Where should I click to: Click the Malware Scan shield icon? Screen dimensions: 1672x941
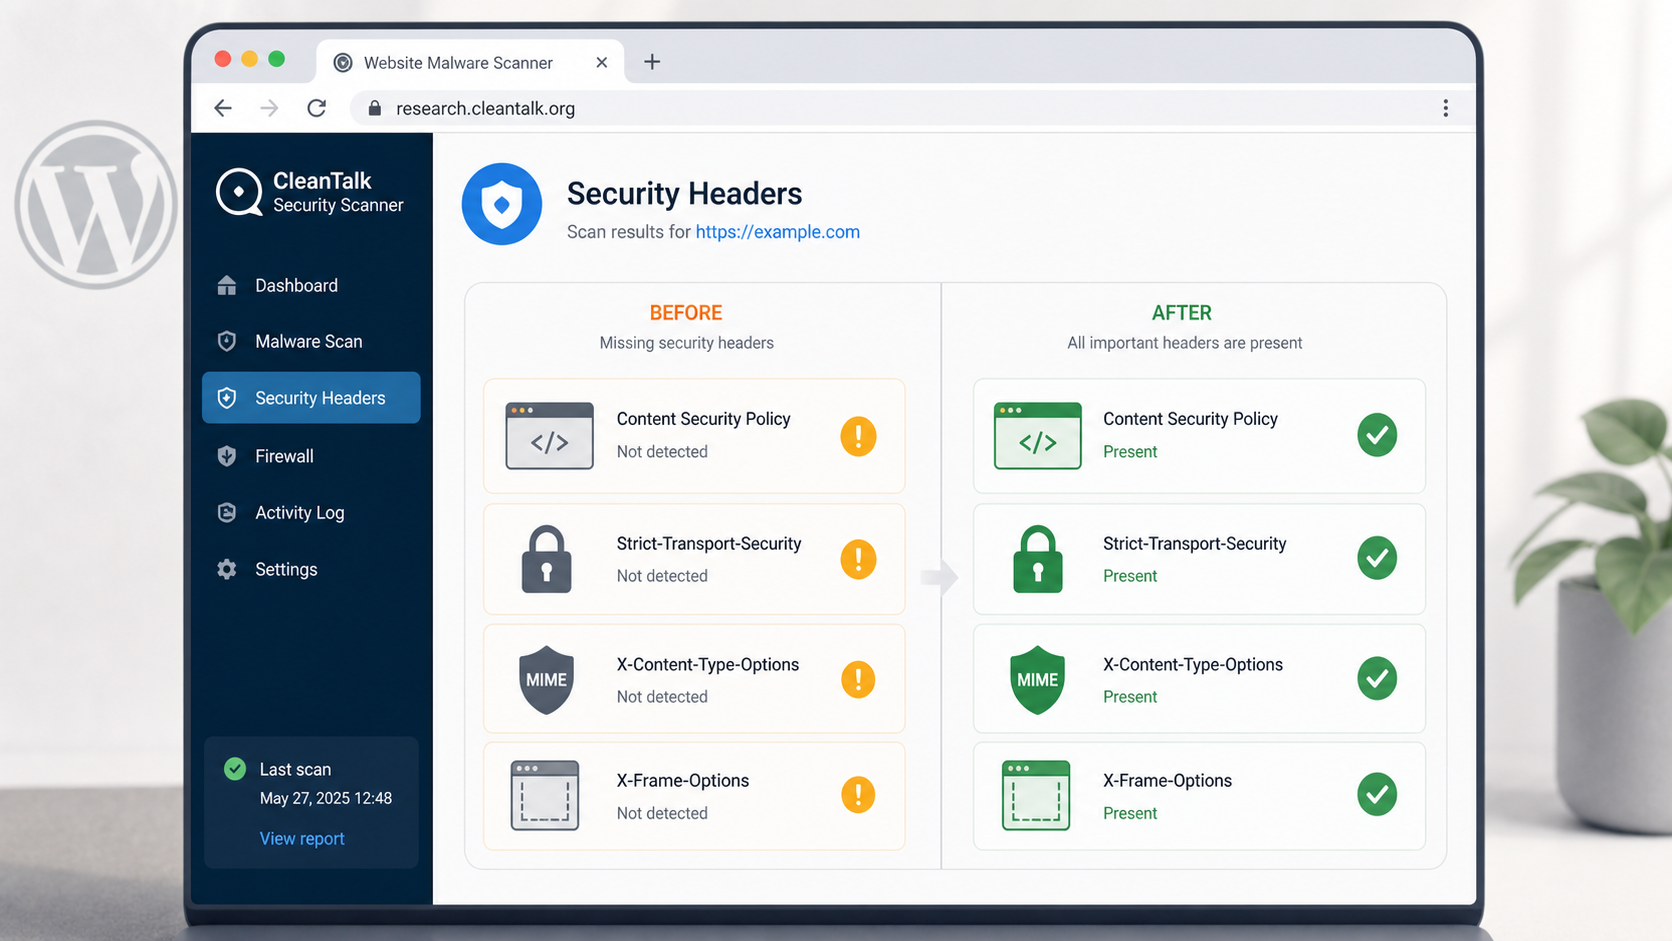point(227,342)
